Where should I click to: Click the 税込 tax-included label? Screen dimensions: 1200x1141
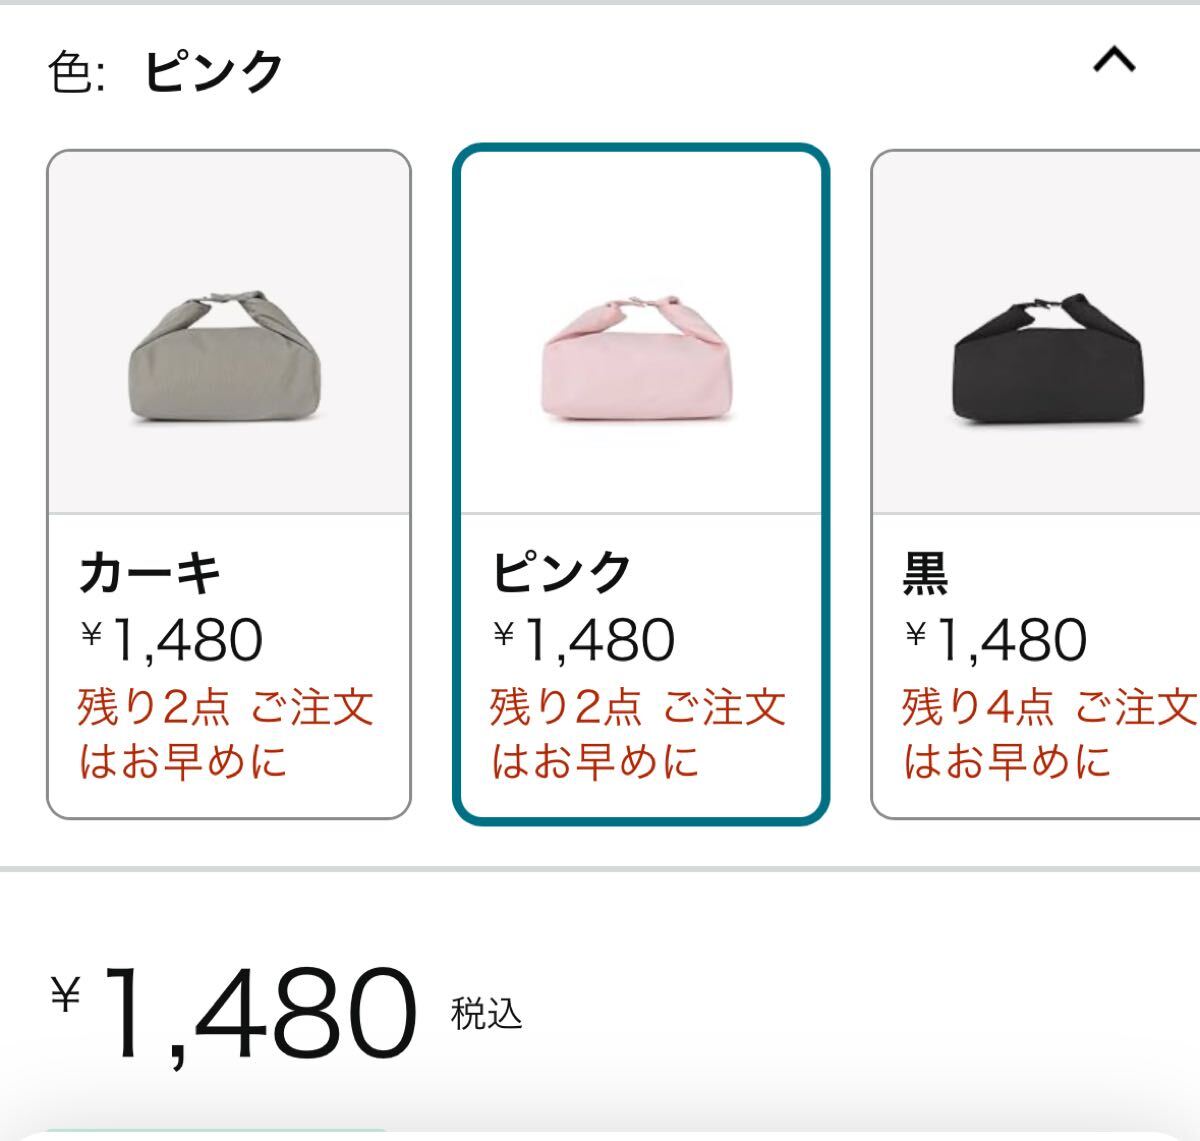487,1014
